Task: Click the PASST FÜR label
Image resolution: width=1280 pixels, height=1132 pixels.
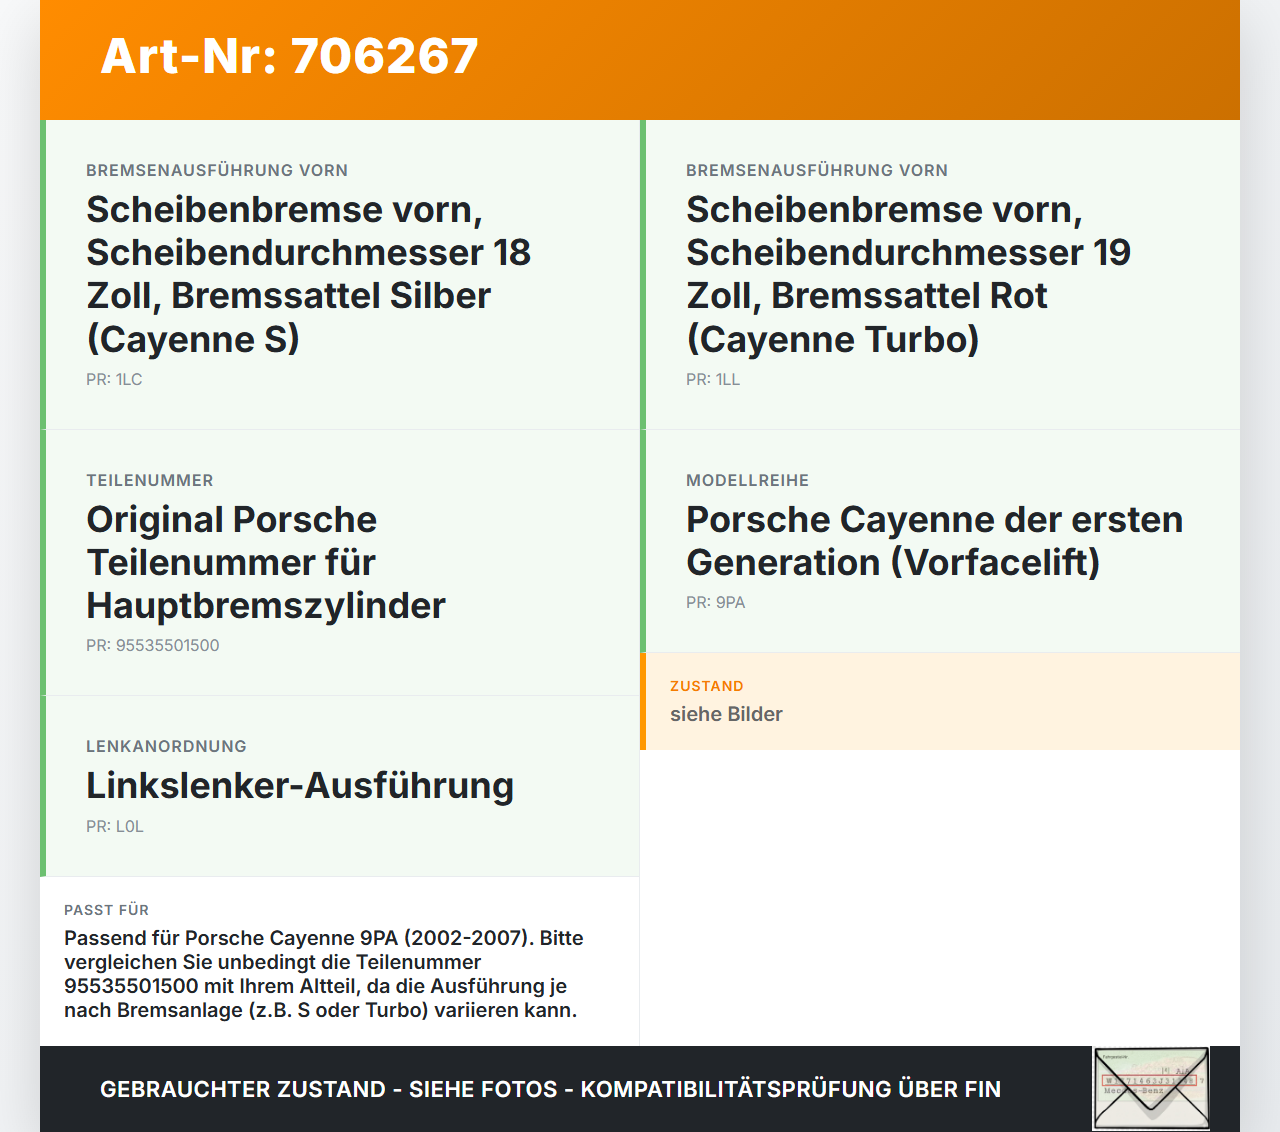Action: tap(106, 910)
